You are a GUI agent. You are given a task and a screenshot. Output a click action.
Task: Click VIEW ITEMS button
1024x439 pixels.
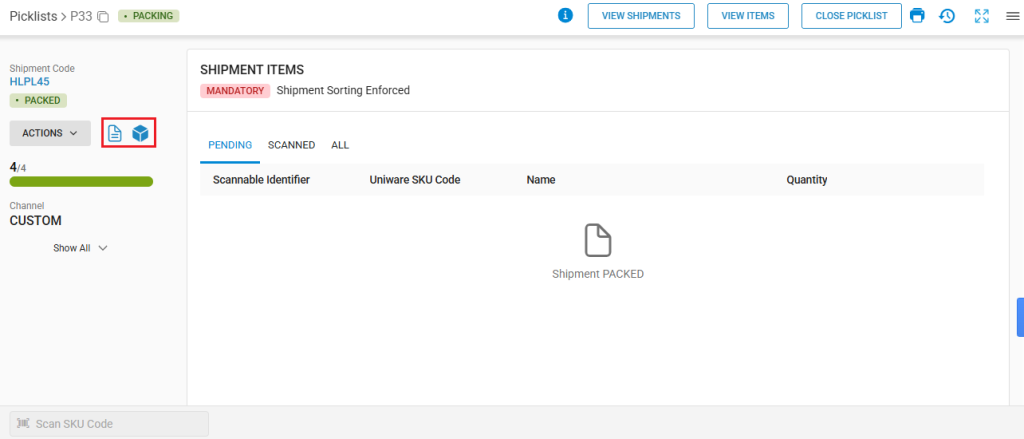pyautogui.click(x=748, y=16)
